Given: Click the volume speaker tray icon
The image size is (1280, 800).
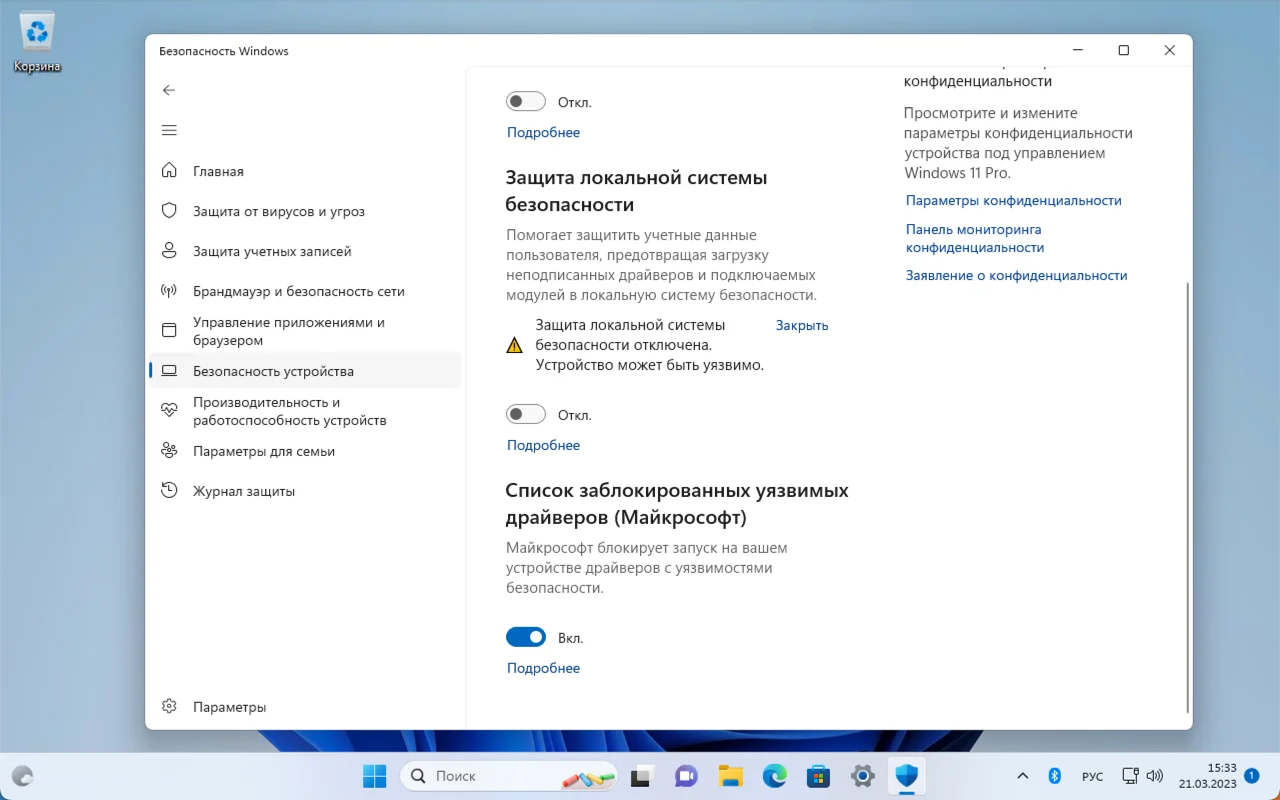Looking at the screenshot, I should [x=1155, y=776].
